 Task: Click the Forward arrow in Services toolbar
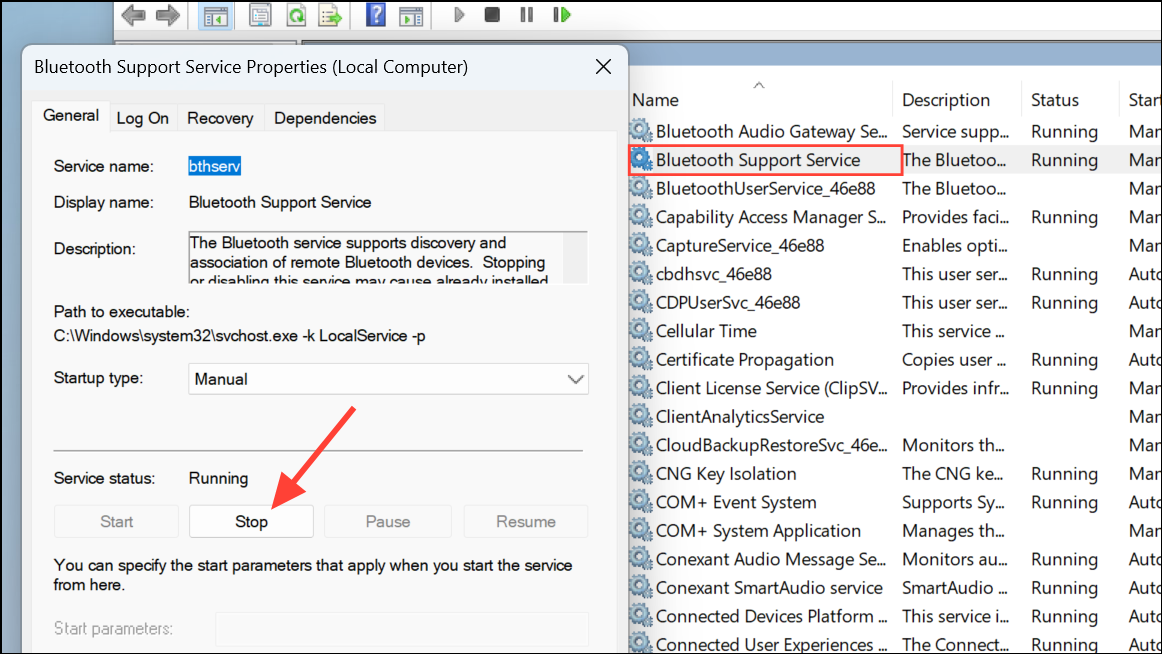coord(168,15)
